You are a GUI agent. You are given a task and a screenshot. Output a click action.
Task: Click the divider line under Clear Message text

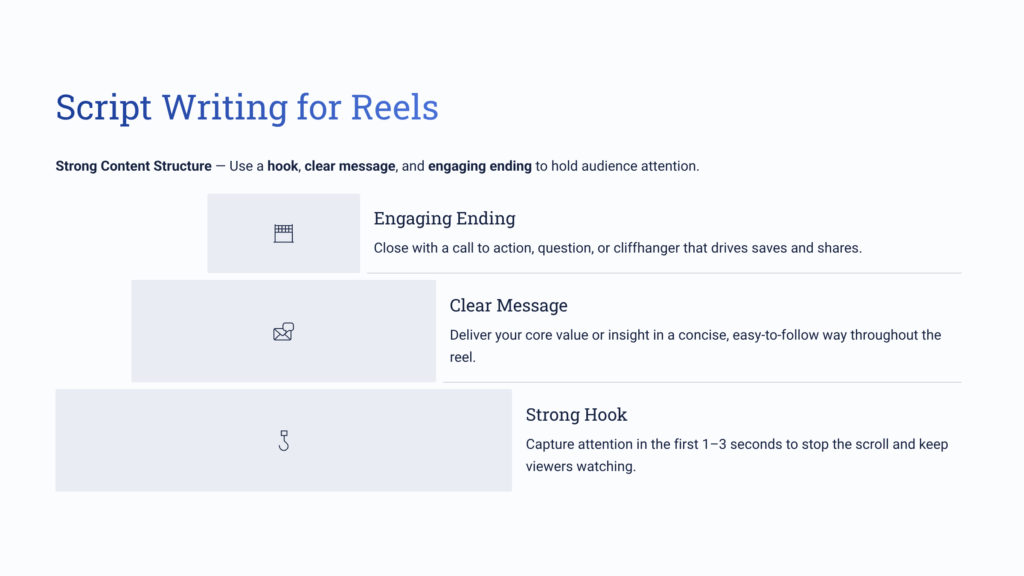pos(702,382)
